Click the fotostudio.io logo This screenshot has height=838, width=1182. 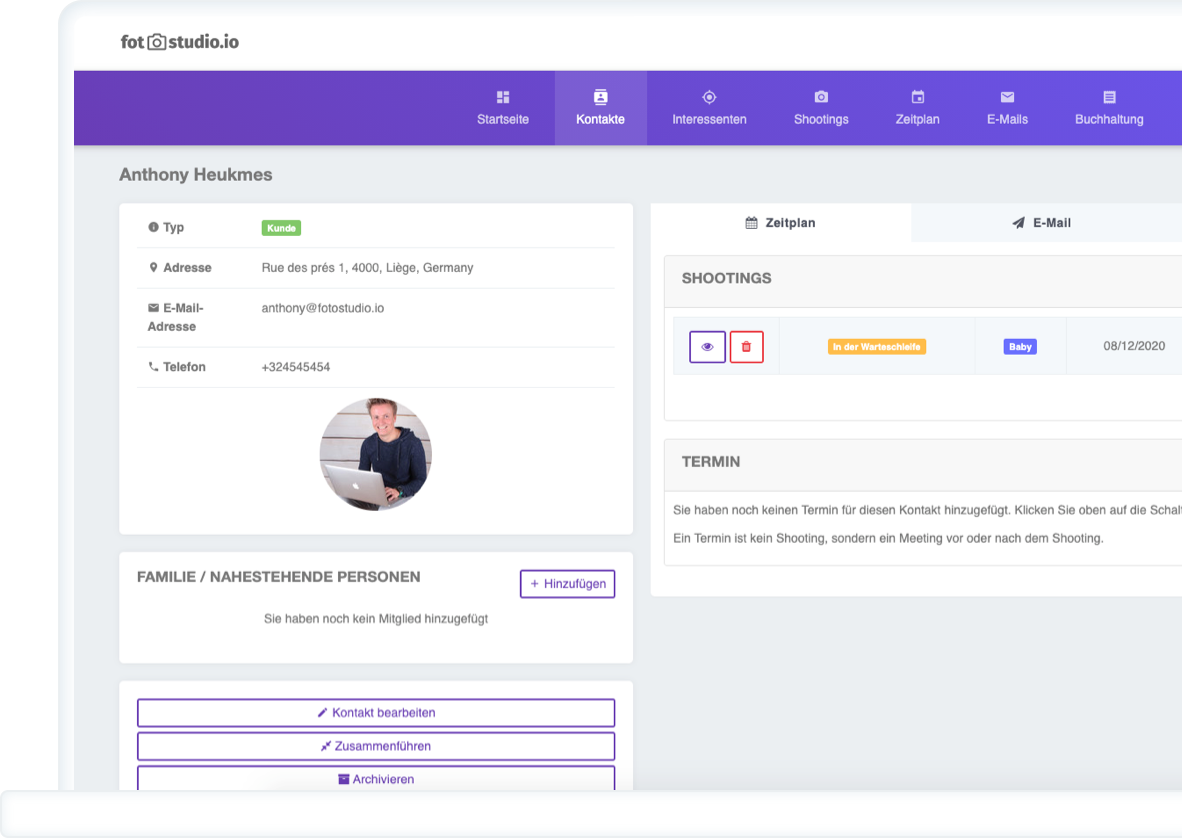point(180,42)
